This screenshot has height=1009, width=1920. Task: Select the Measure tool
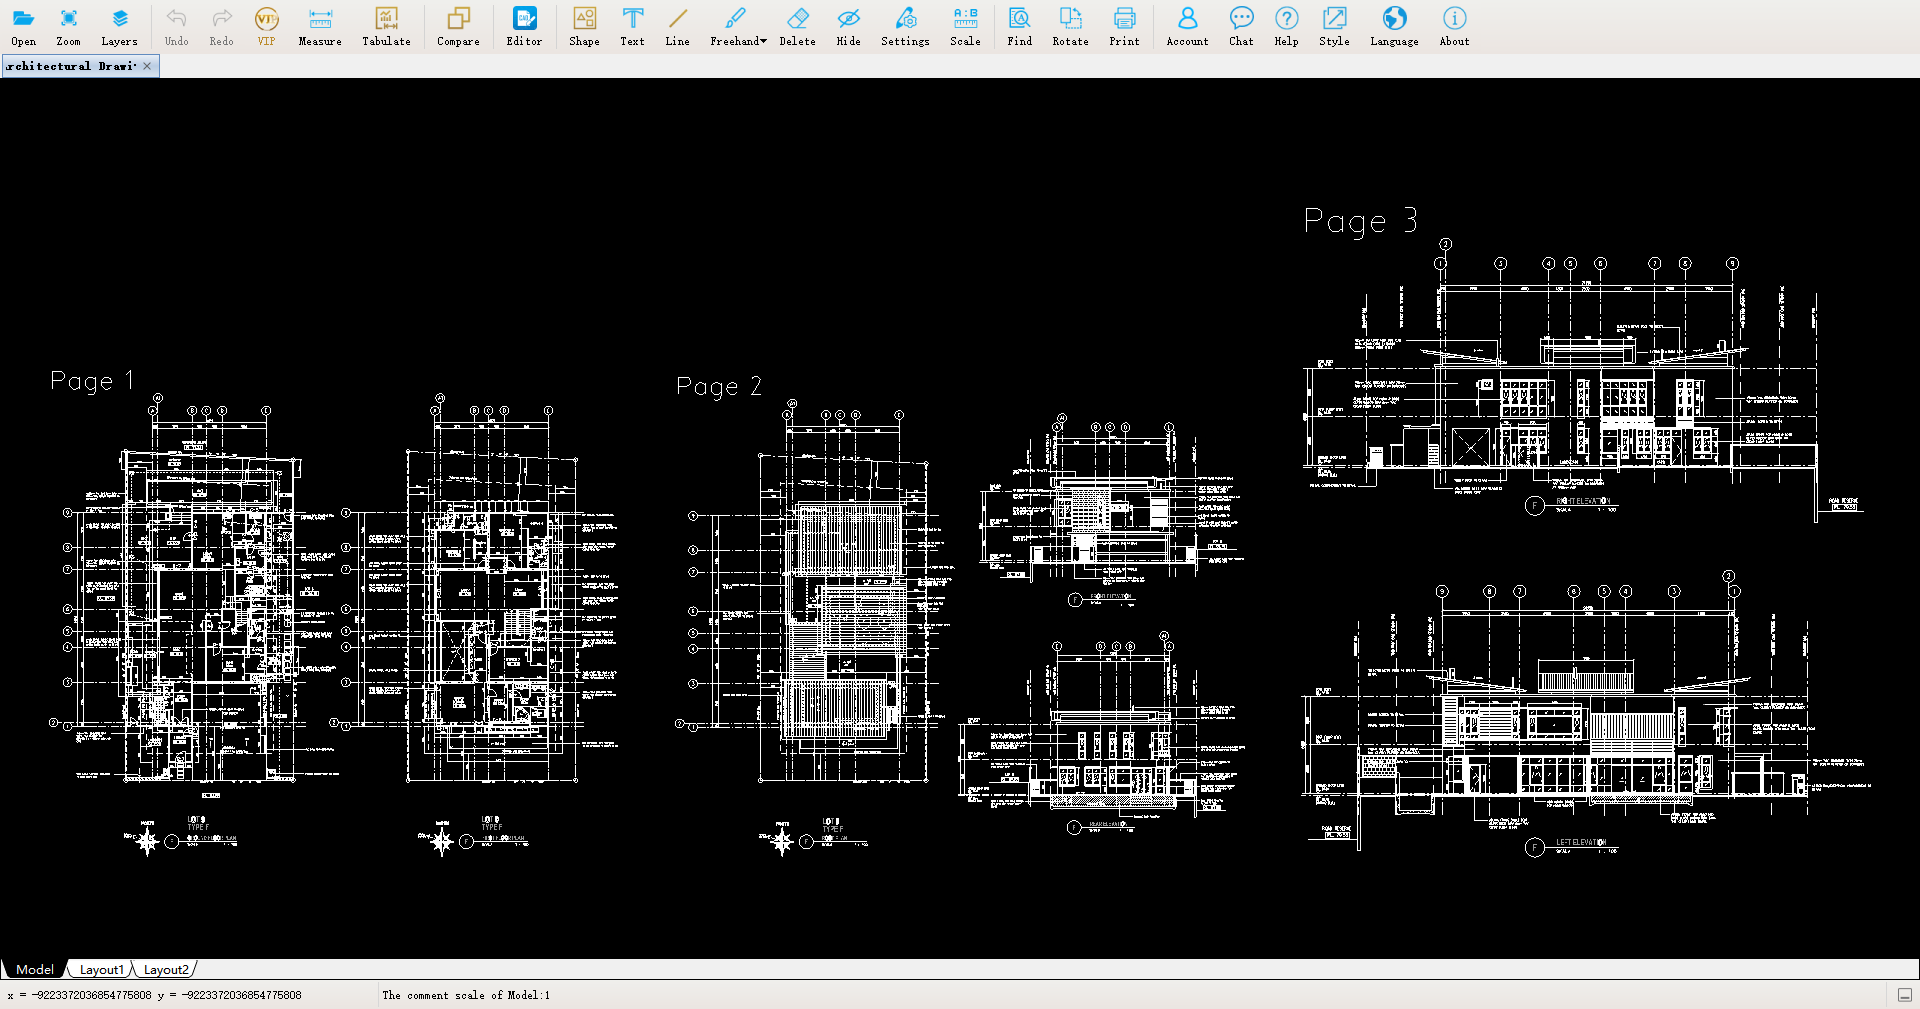pyautogui.click(x=320, y=26)
